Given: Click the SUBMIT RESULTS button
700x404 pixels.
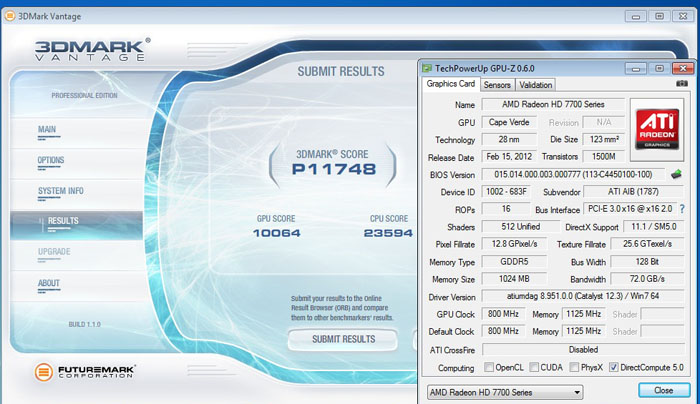Looking at the screenshot, I should [x=343, y=339].
